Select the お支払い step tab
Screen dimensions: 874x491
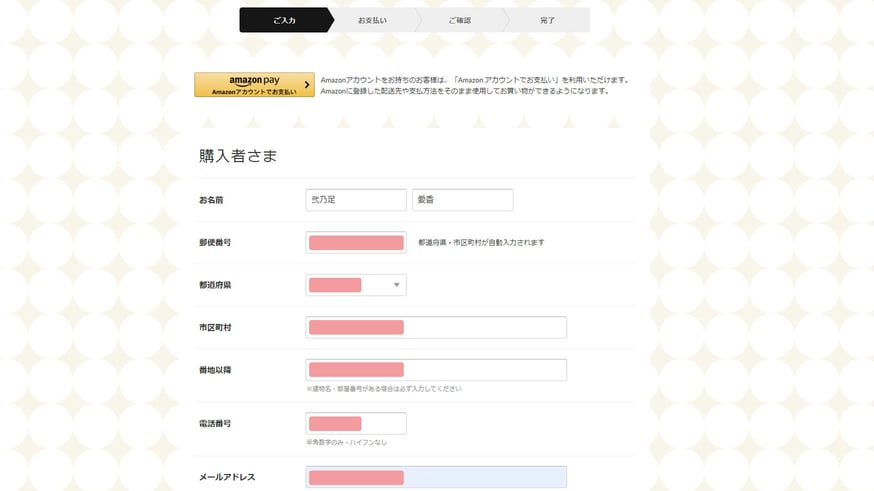tap(372, 20)
